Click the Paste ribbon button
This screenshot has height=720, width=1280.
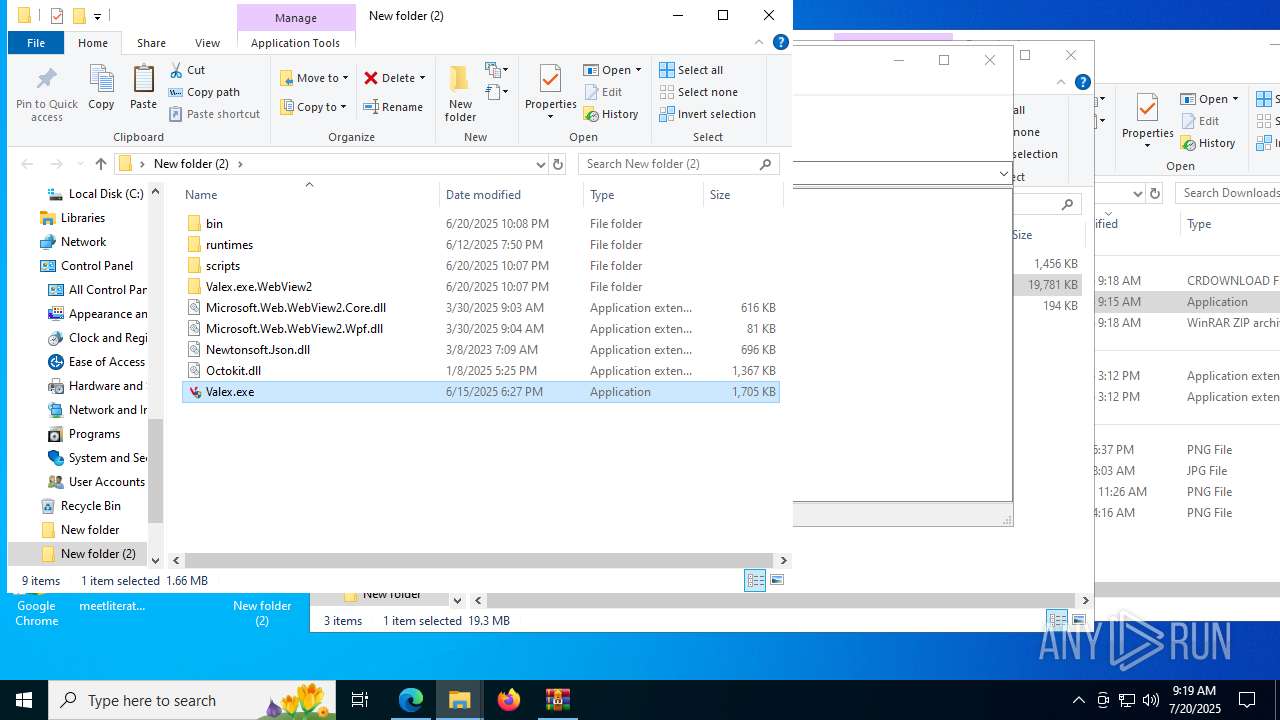[x=143, y=88]
